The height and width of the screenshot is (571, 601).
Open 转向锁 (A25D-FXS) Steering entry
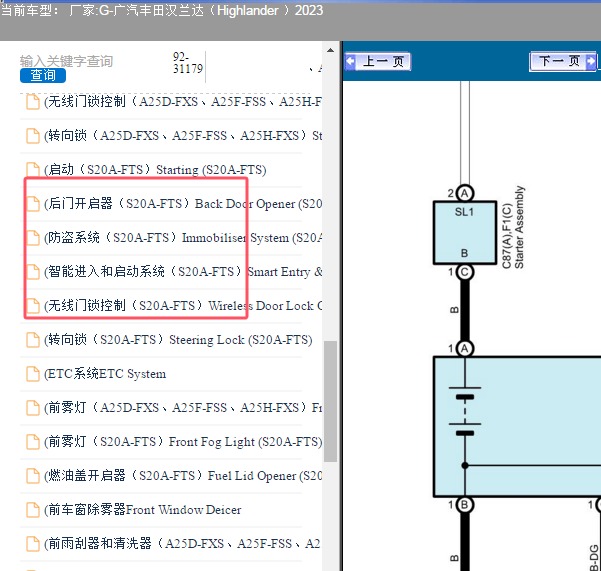(x=182, y=136)
